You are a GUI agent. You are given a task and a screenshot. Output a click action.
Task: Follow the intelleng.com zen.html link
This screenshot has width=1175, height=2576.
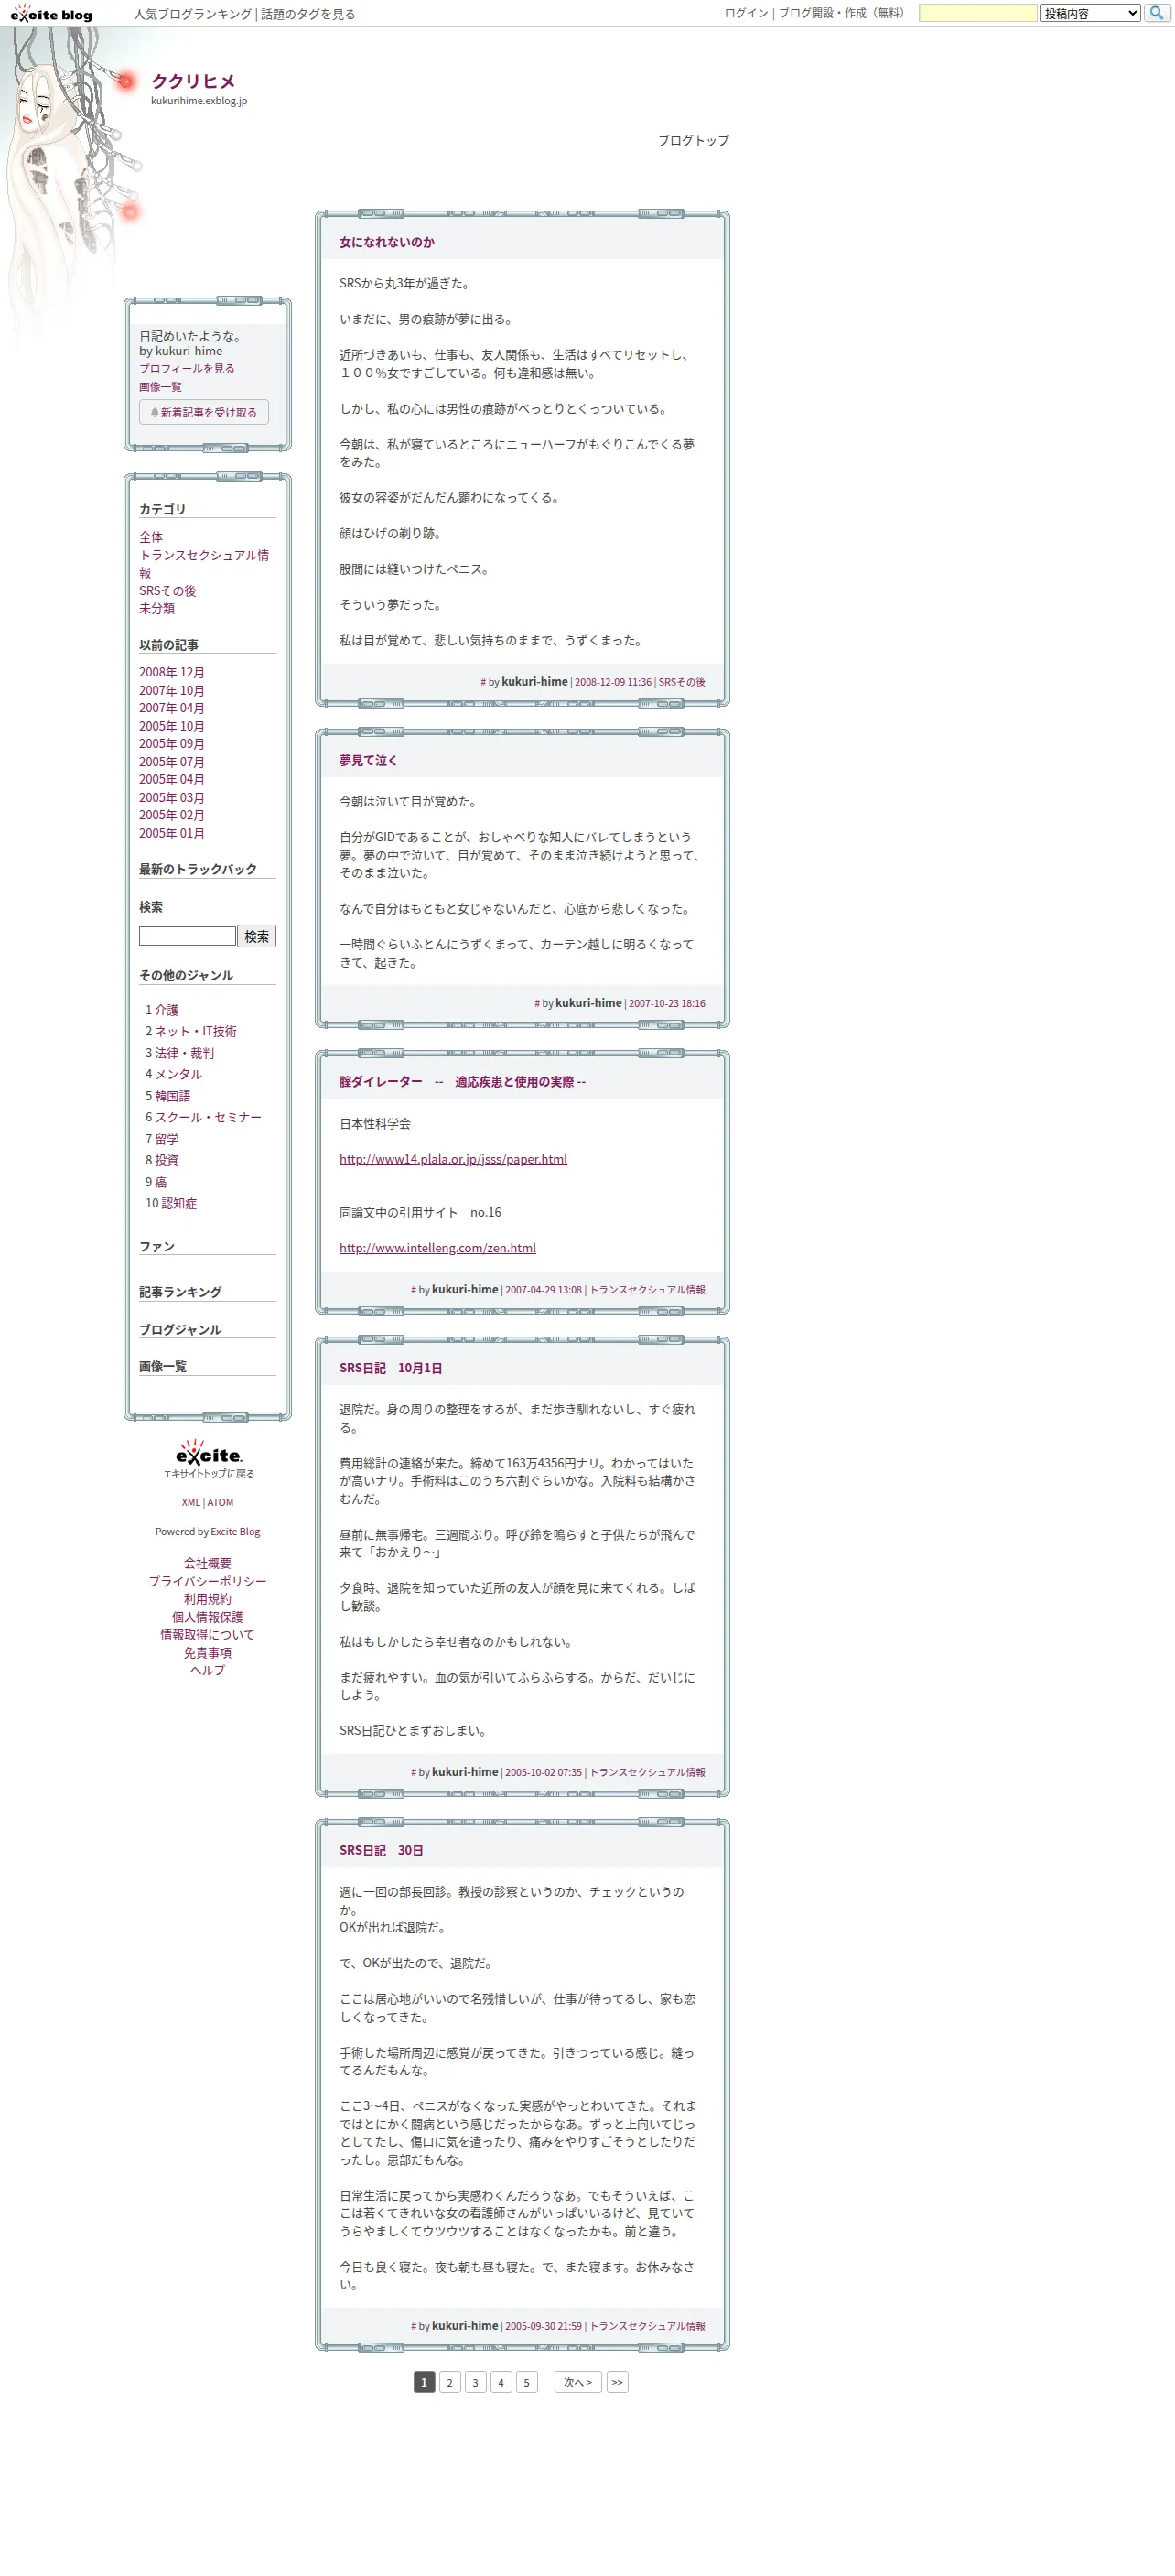point(438,1248)
